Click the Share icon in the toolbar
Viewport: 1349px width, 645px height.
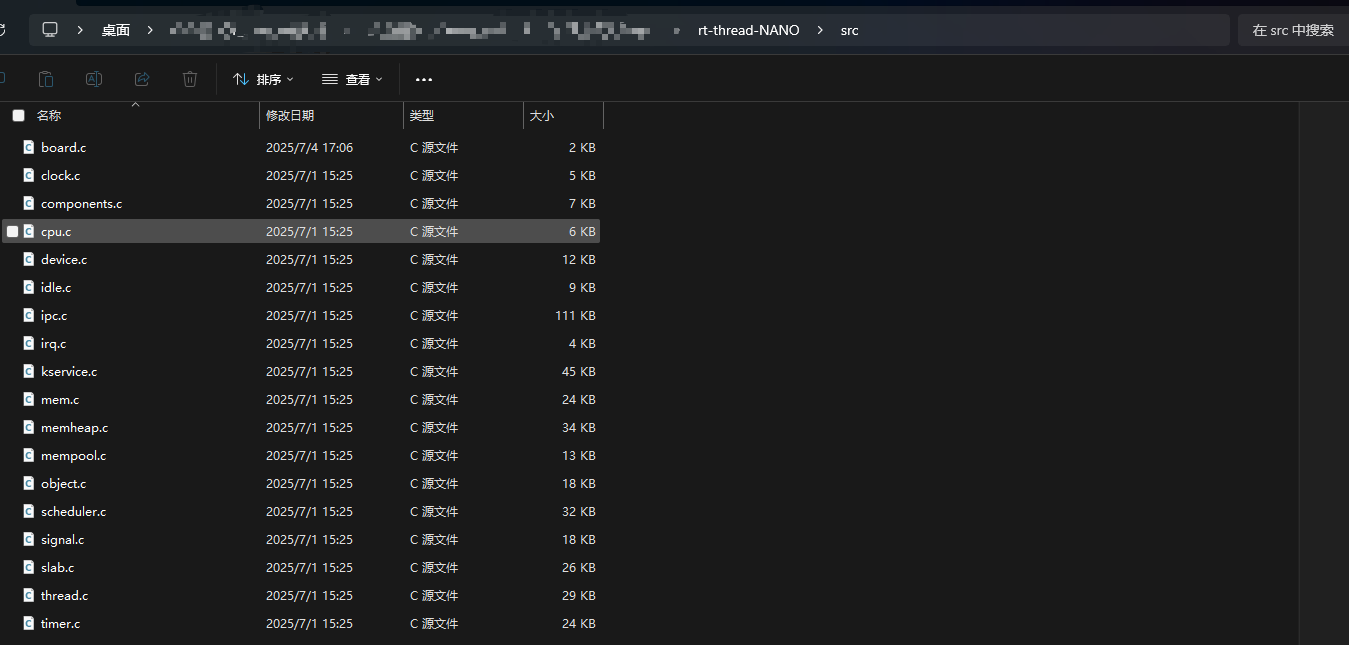142,79
